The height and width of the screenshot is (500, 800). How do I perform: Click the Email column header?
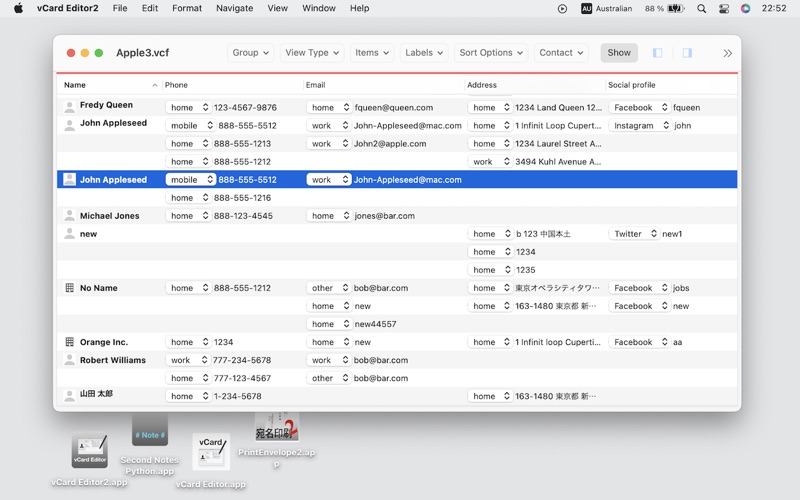384,85
